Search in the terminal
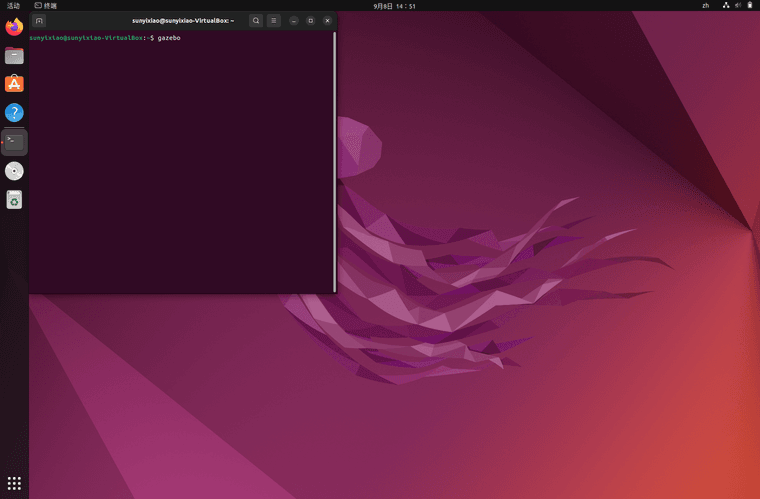This screenshot has width=760, height=499. click(256, 21)
